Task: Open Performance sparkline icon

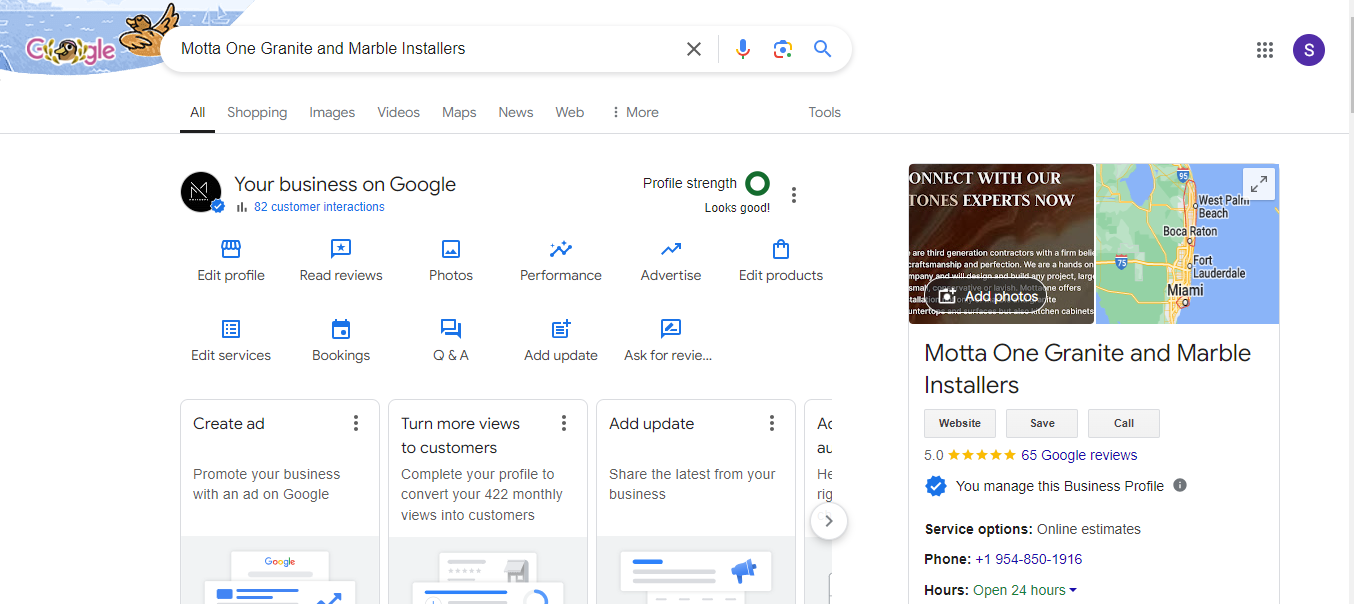Action: point(561,249)
